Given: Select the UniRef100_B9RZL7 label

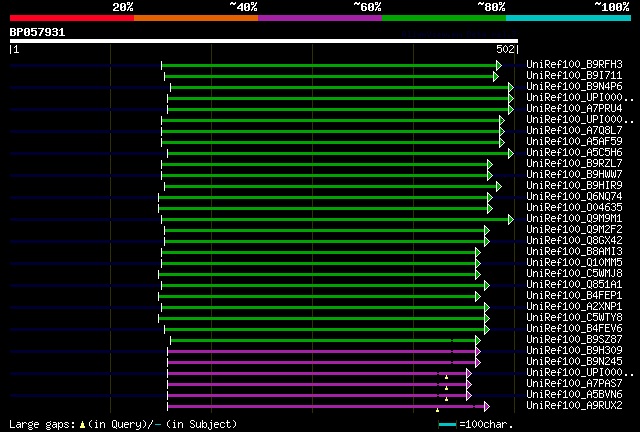Looking at the screenshot, I should pyautogui.click(x=574, y=163).
